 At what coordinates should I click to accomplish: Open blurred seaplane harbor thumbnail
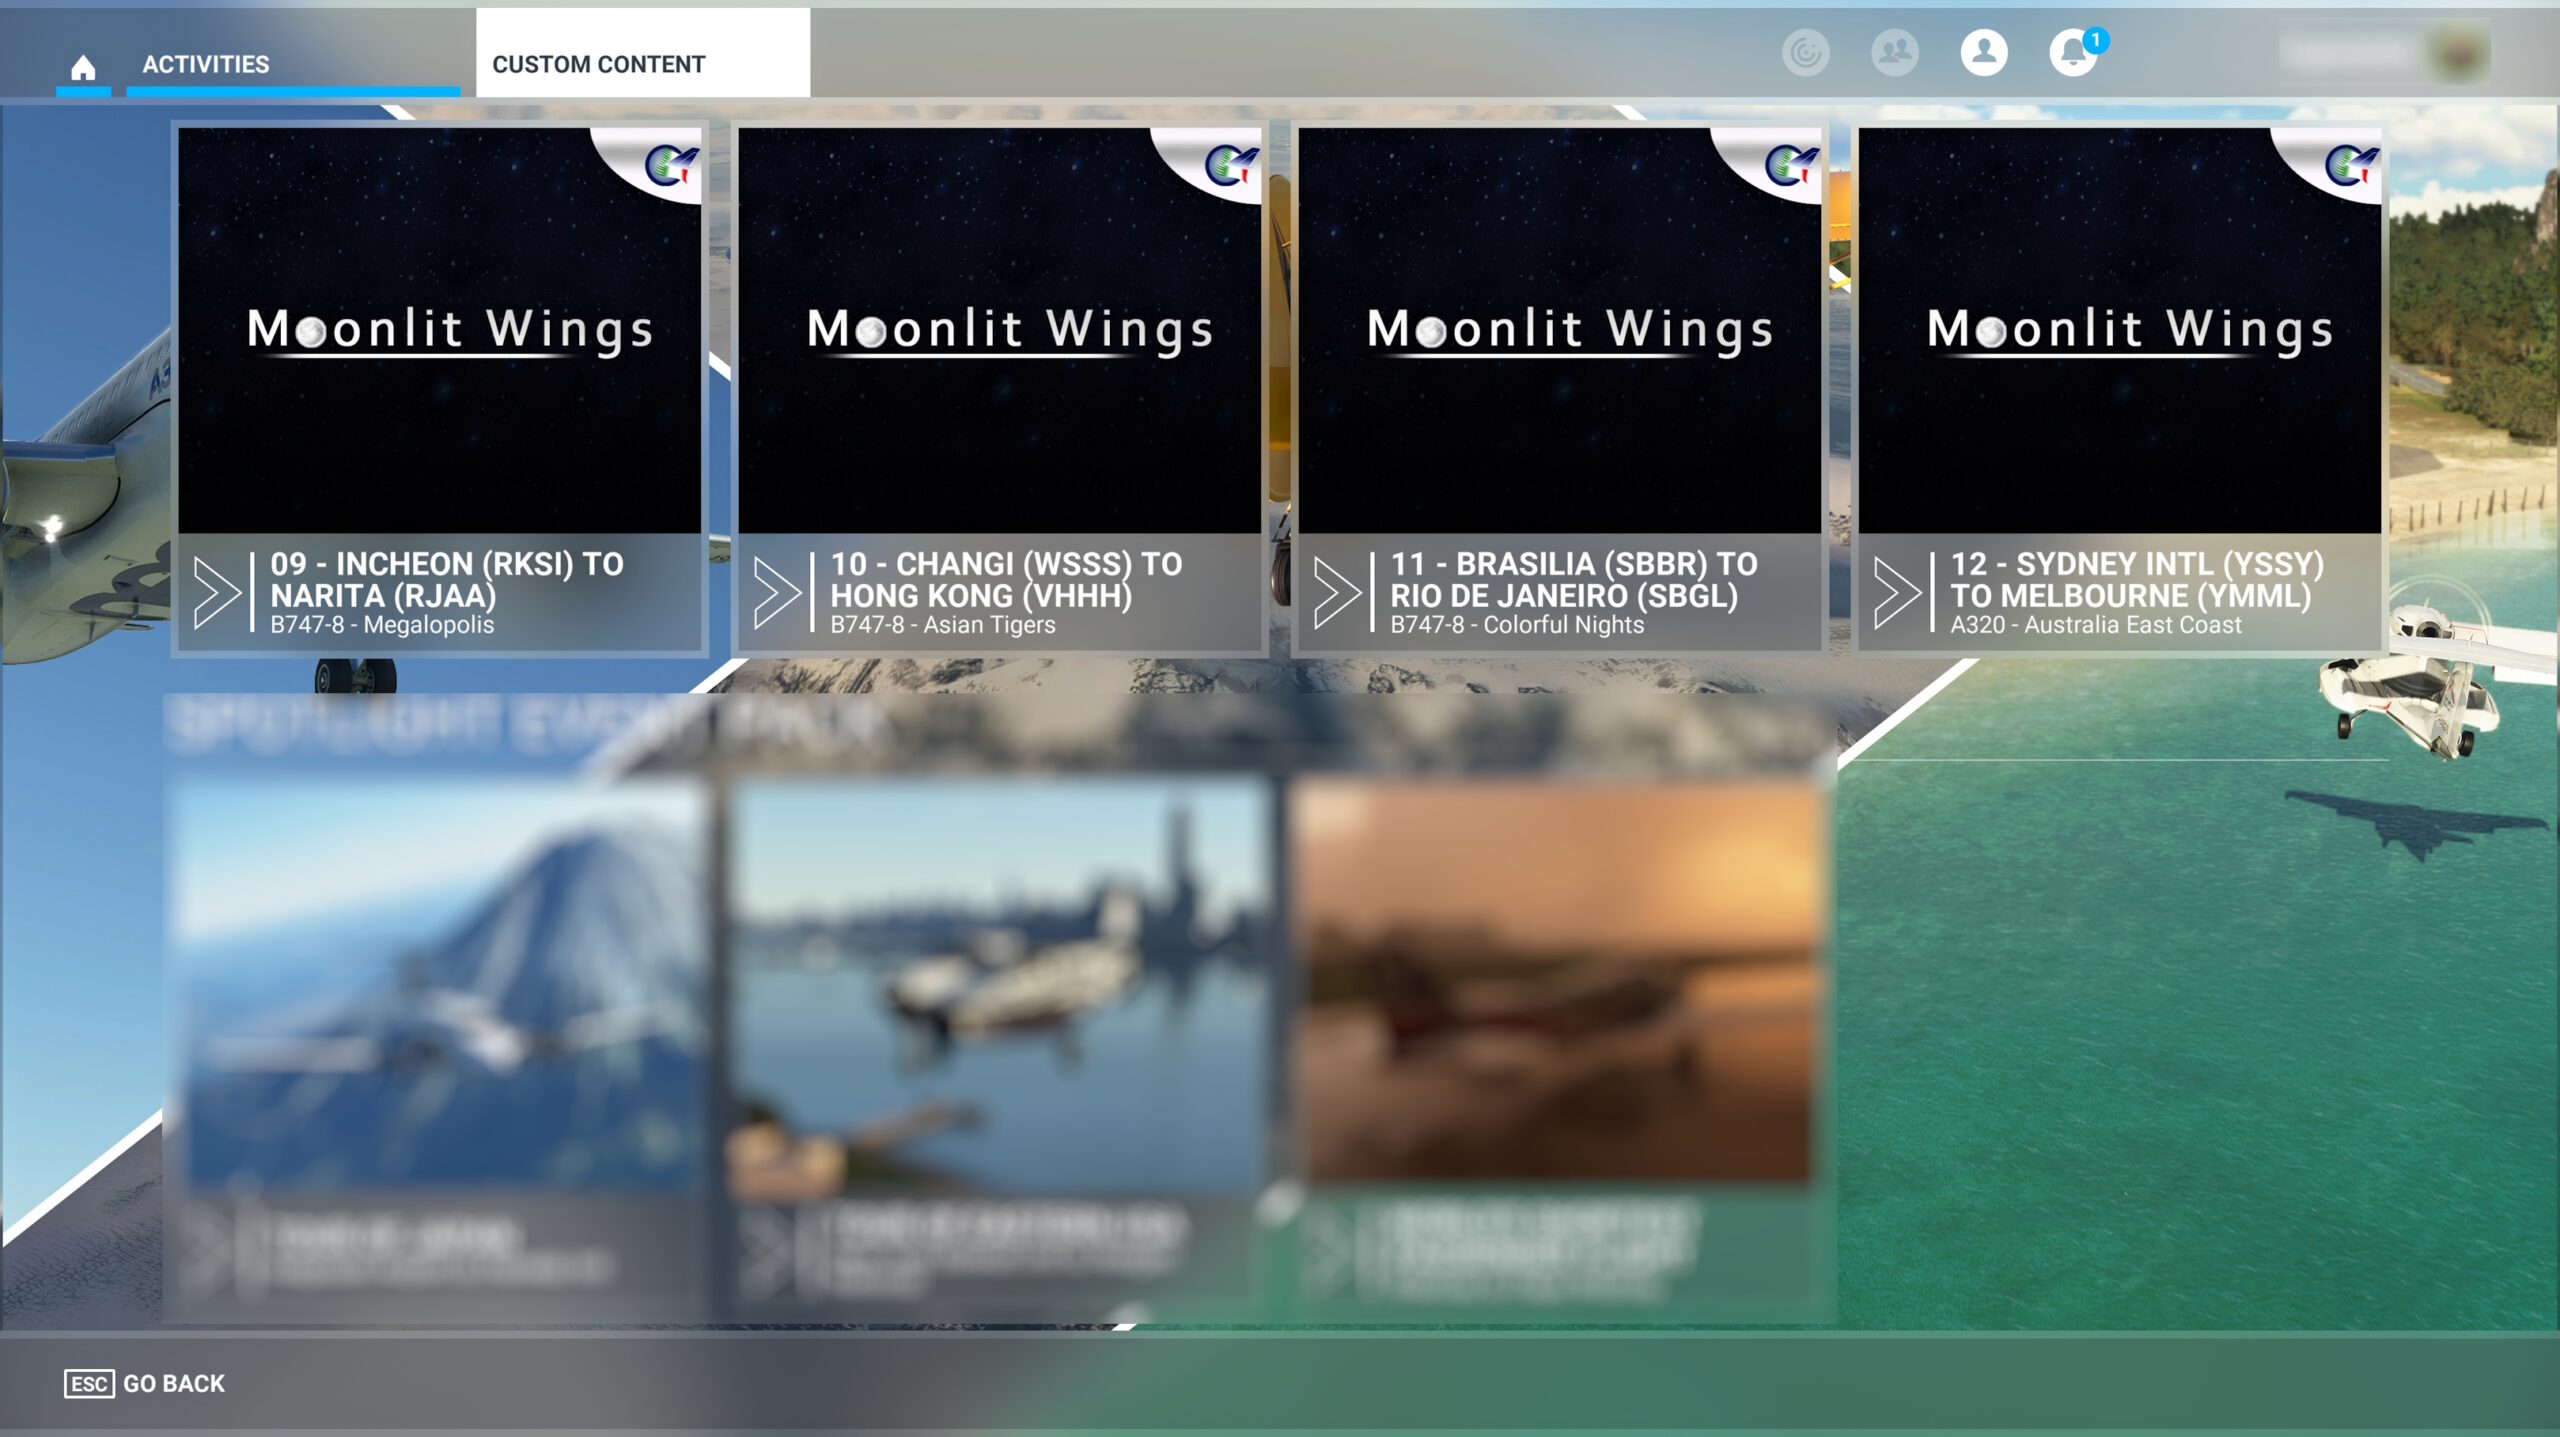click(1000, 985)
